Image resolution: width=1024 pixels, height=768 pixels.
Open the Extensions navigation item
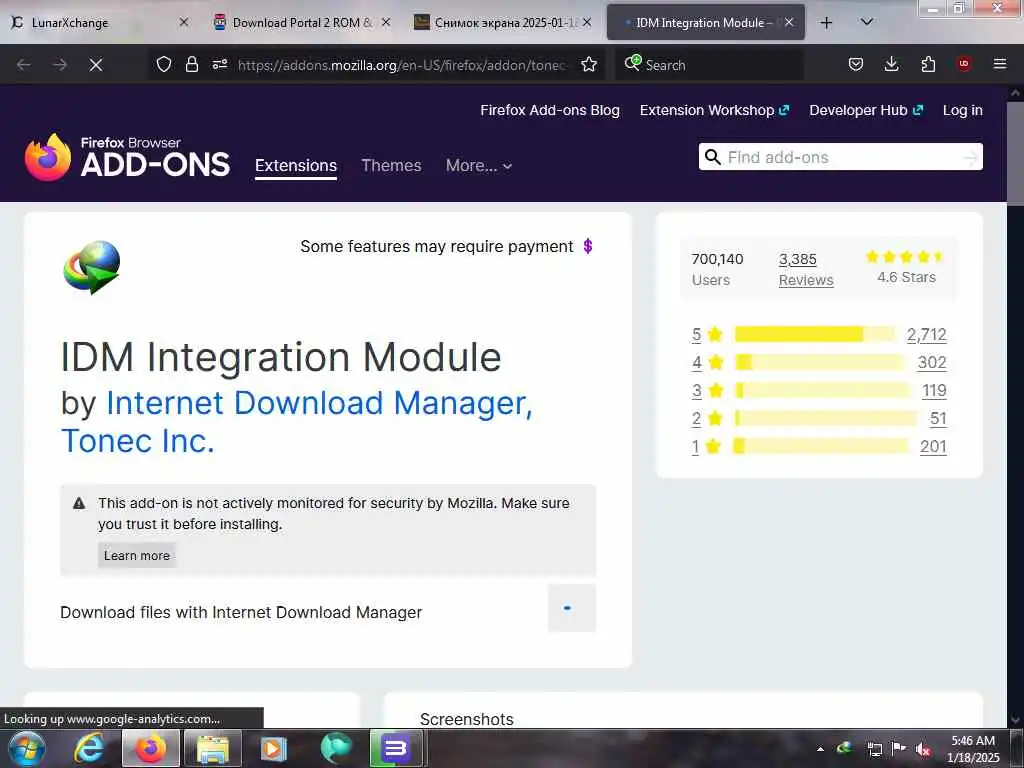(296, 165)
